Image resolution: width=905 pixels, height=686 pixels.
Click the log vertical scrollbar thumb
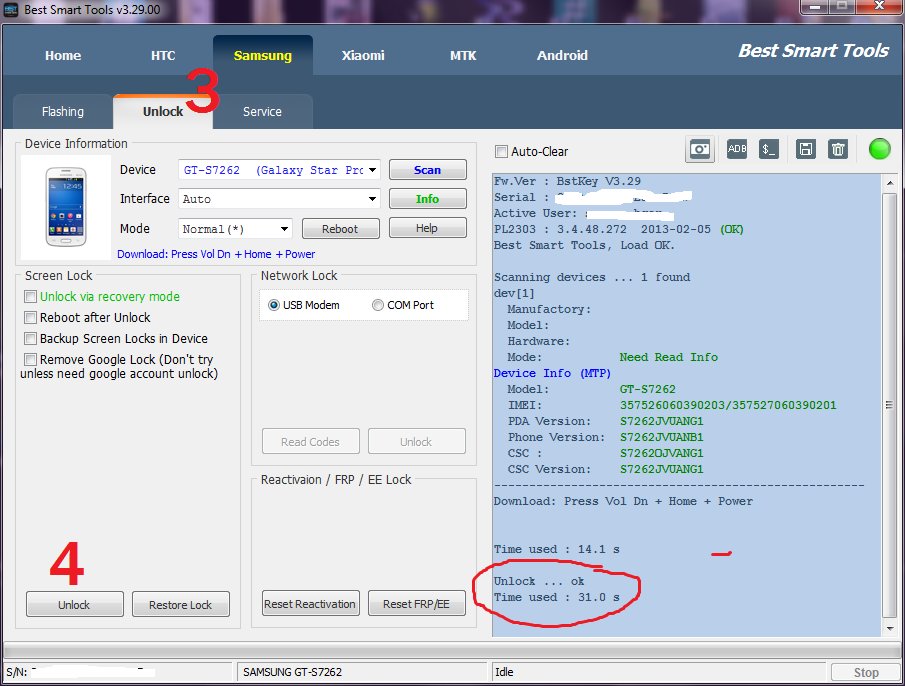(x=889, y=405)
